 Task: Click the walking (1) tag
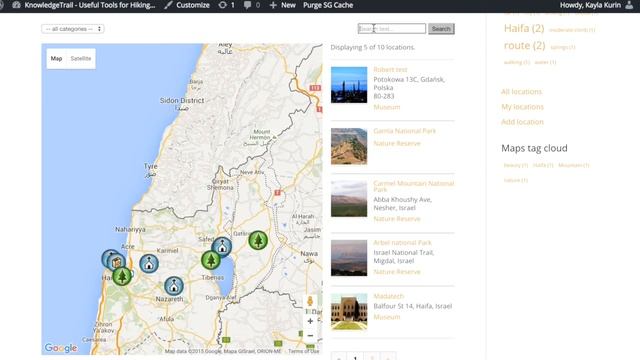tap(517, 62)
